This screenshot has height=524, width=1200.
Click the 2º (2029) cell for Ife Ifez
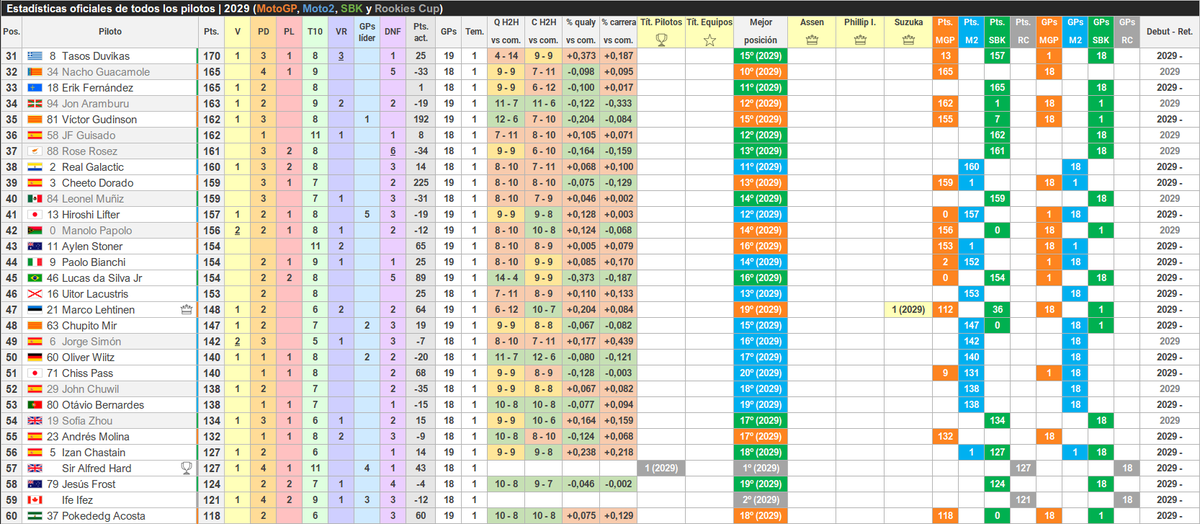(759, 500)
